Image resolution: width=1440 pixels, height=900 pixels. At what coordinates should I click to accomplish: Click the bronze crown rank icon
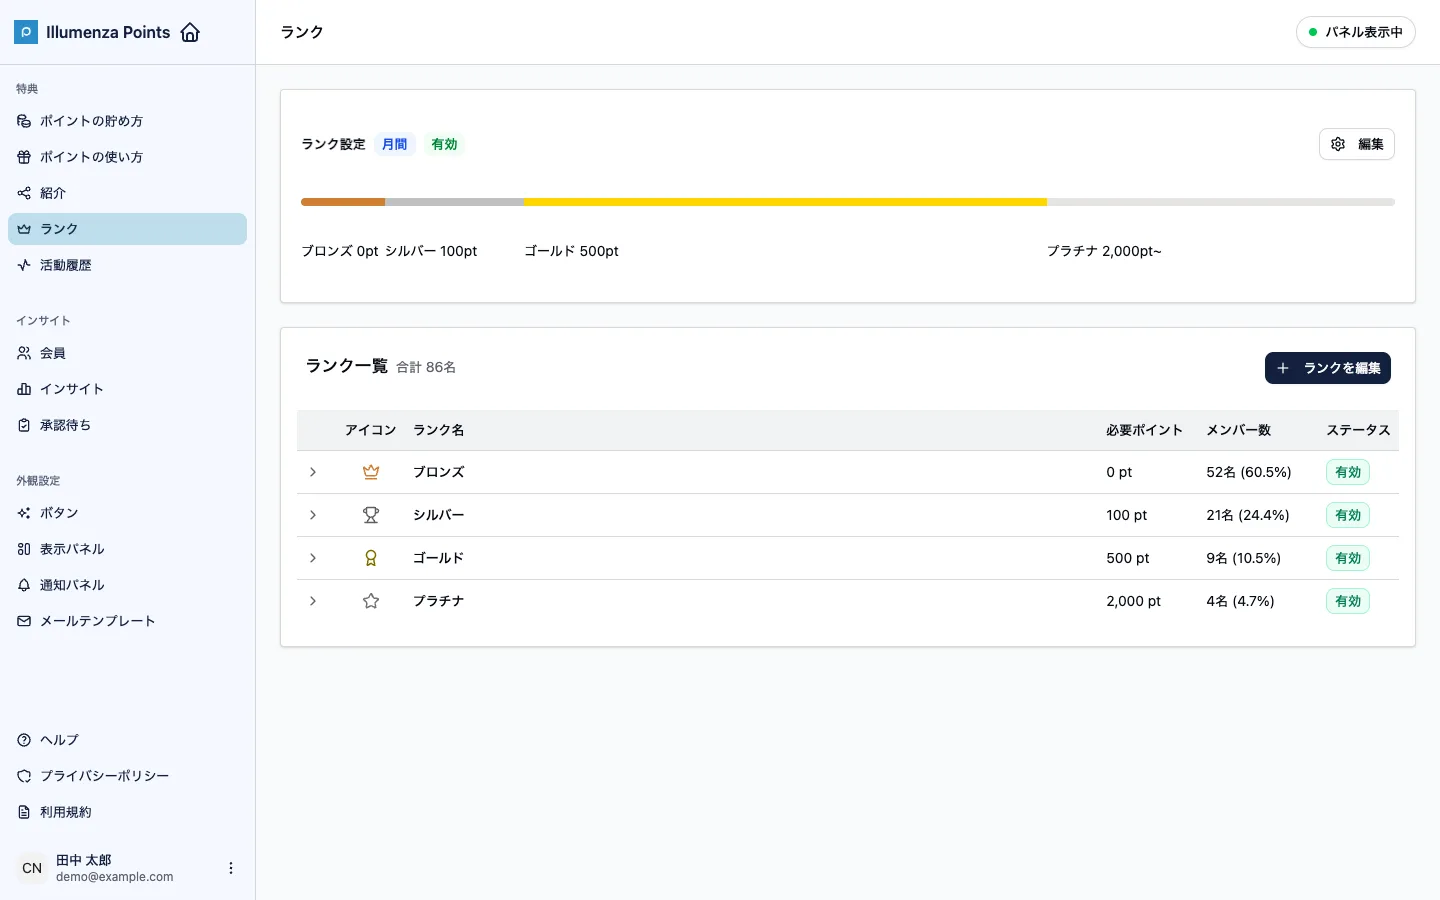371,472
